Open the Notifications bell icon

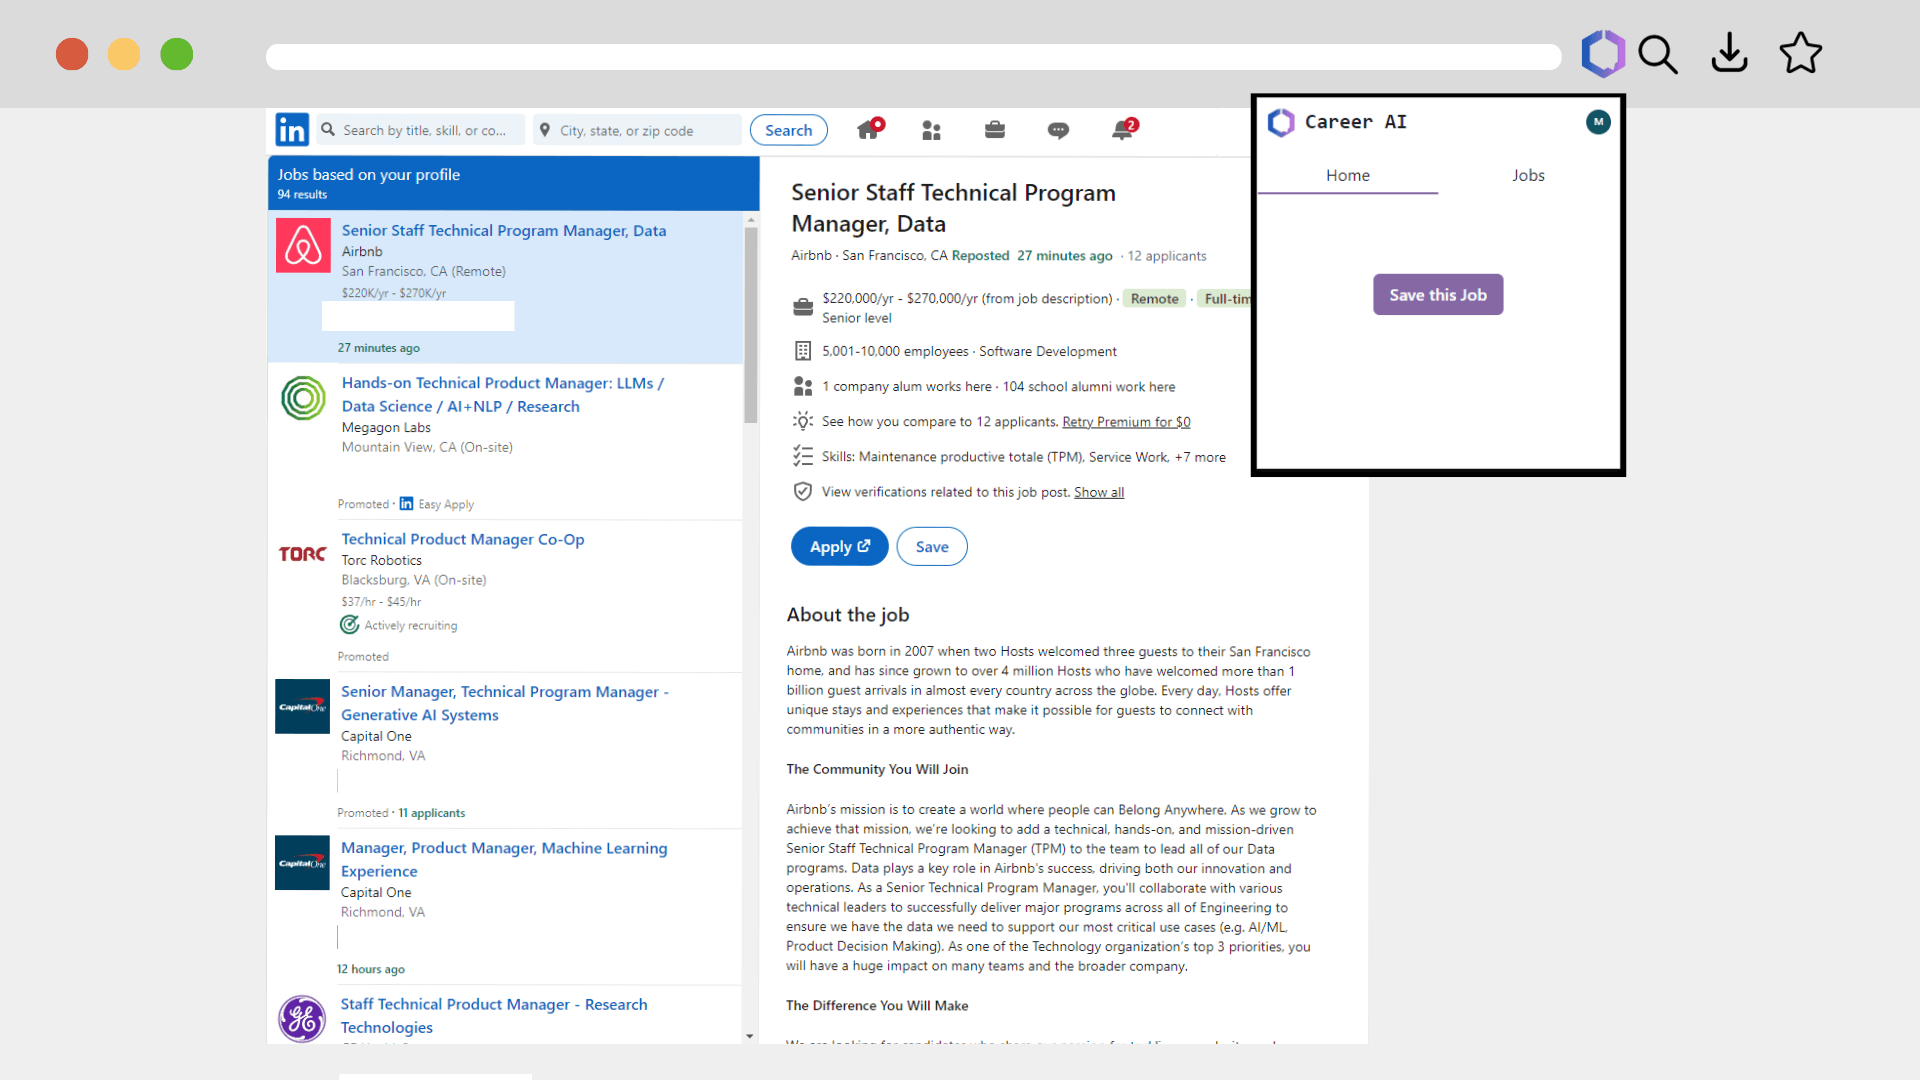pos(1123,130)
